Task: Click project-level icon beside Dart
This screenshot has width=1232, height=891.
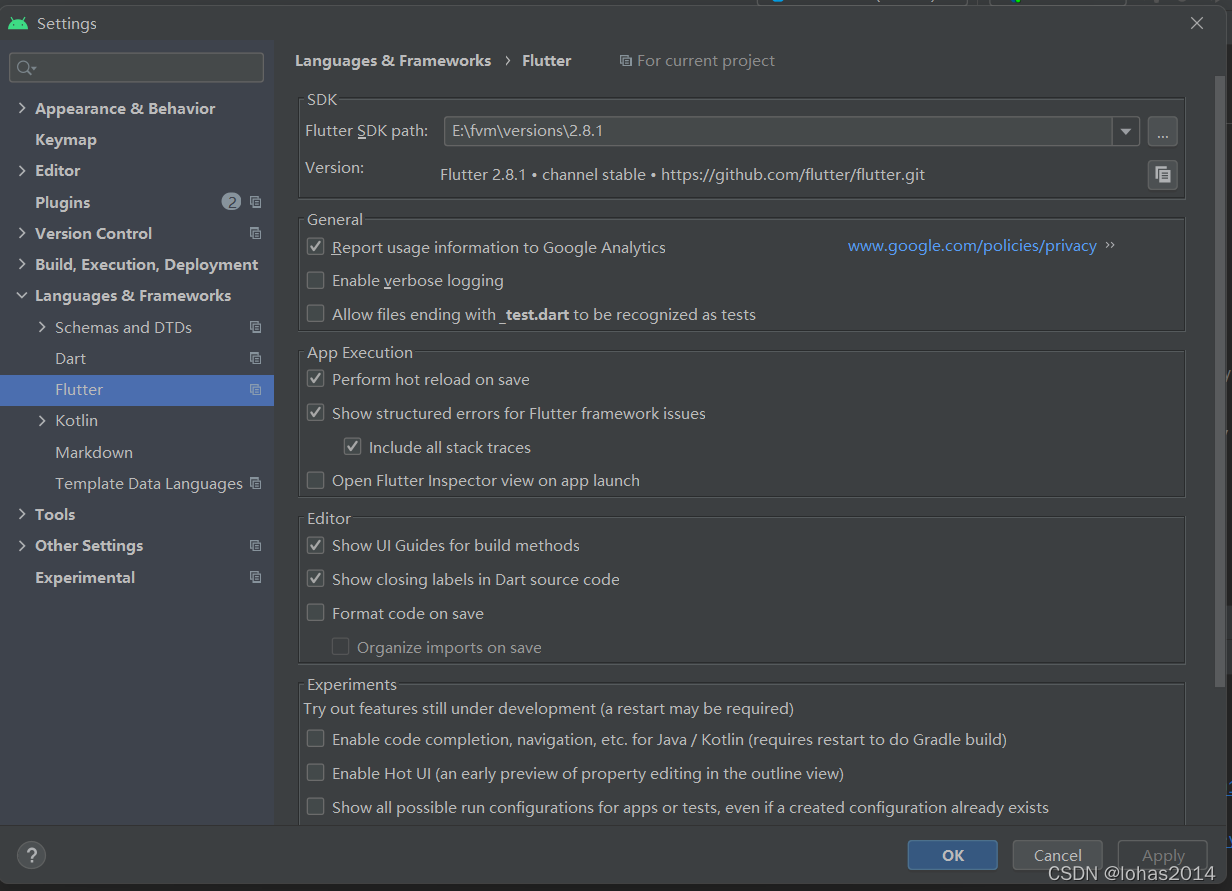Action: click(256, 358)
